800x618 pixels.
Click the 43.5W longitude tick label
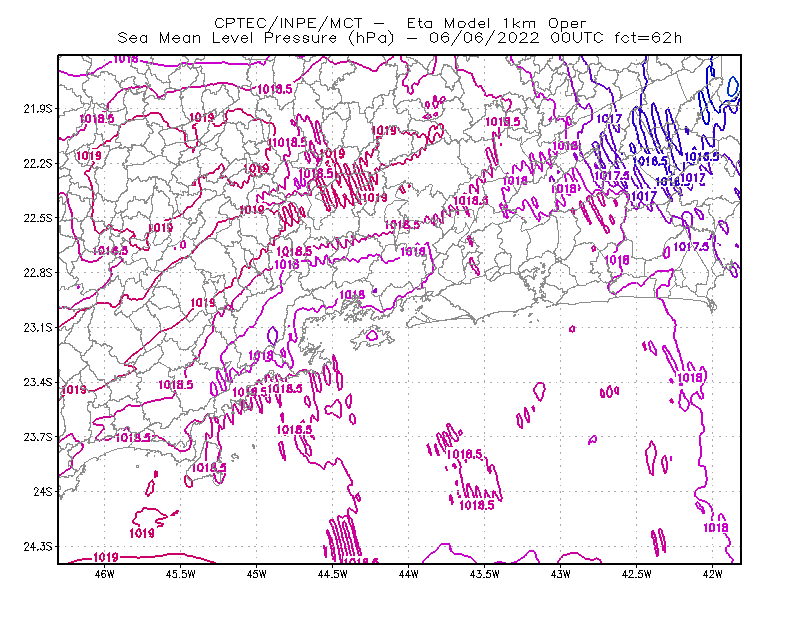tap(485, 574)
